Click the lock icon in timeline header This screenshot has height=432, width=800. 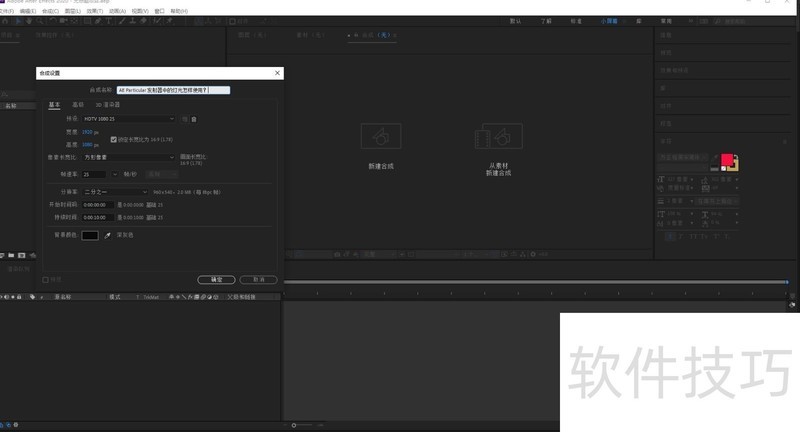[19, 297]
